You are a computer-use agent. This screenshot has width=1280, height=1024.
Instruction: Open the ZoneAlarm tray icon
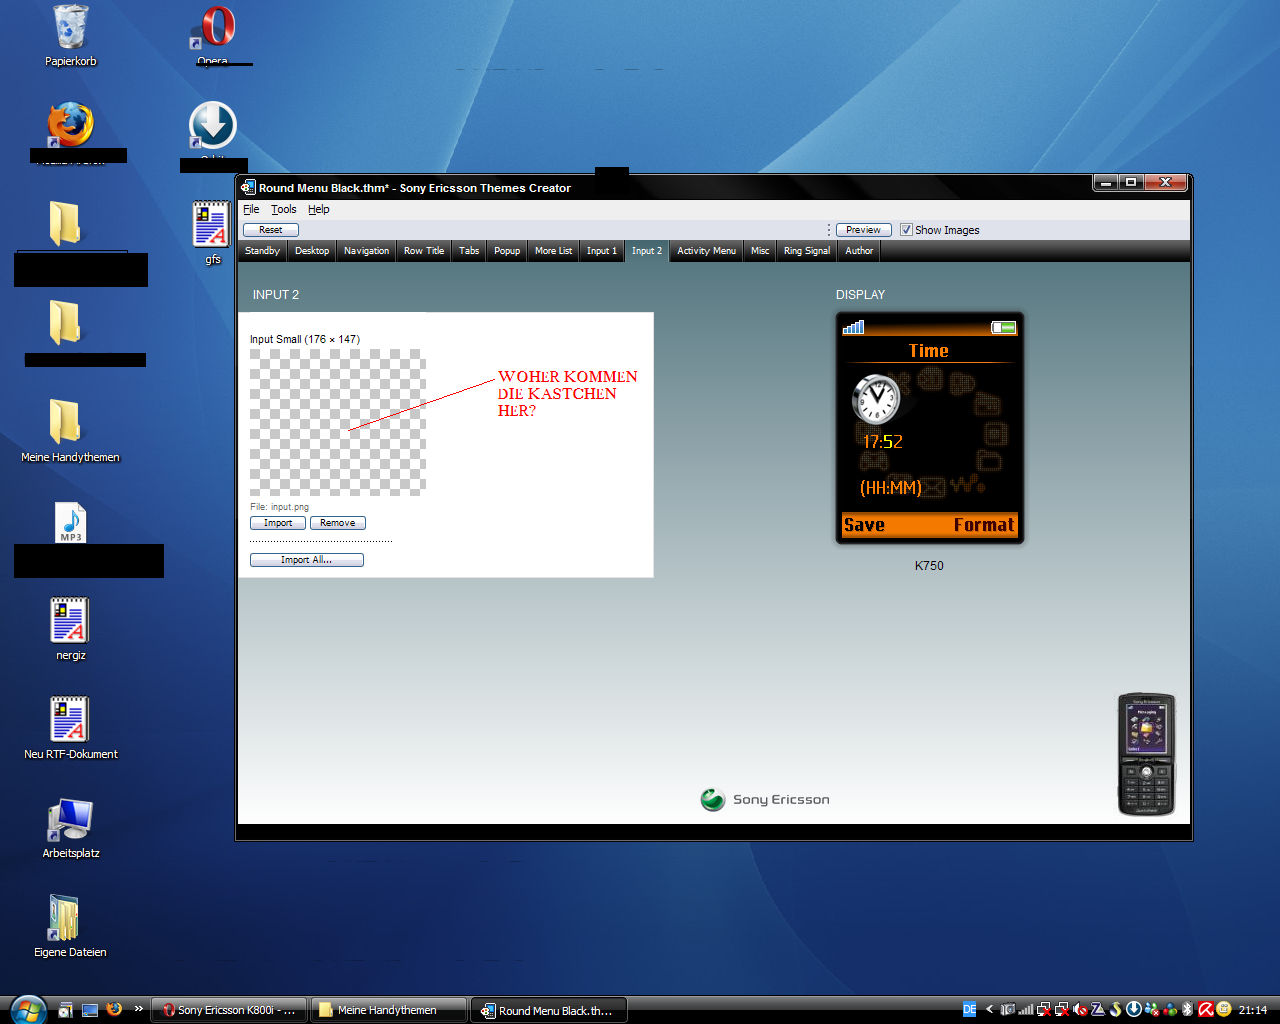coord(1098,1010)
